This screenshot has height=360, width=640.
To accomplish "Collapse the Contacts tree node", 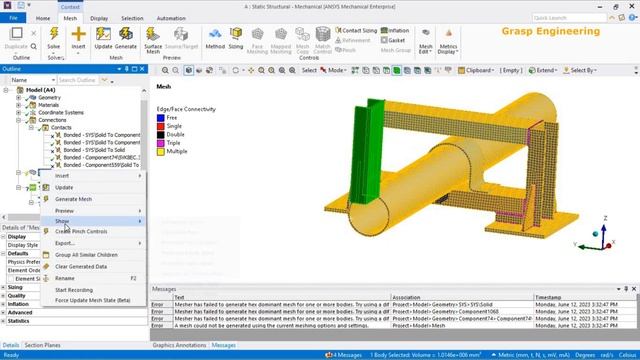I will click(31, 127).
